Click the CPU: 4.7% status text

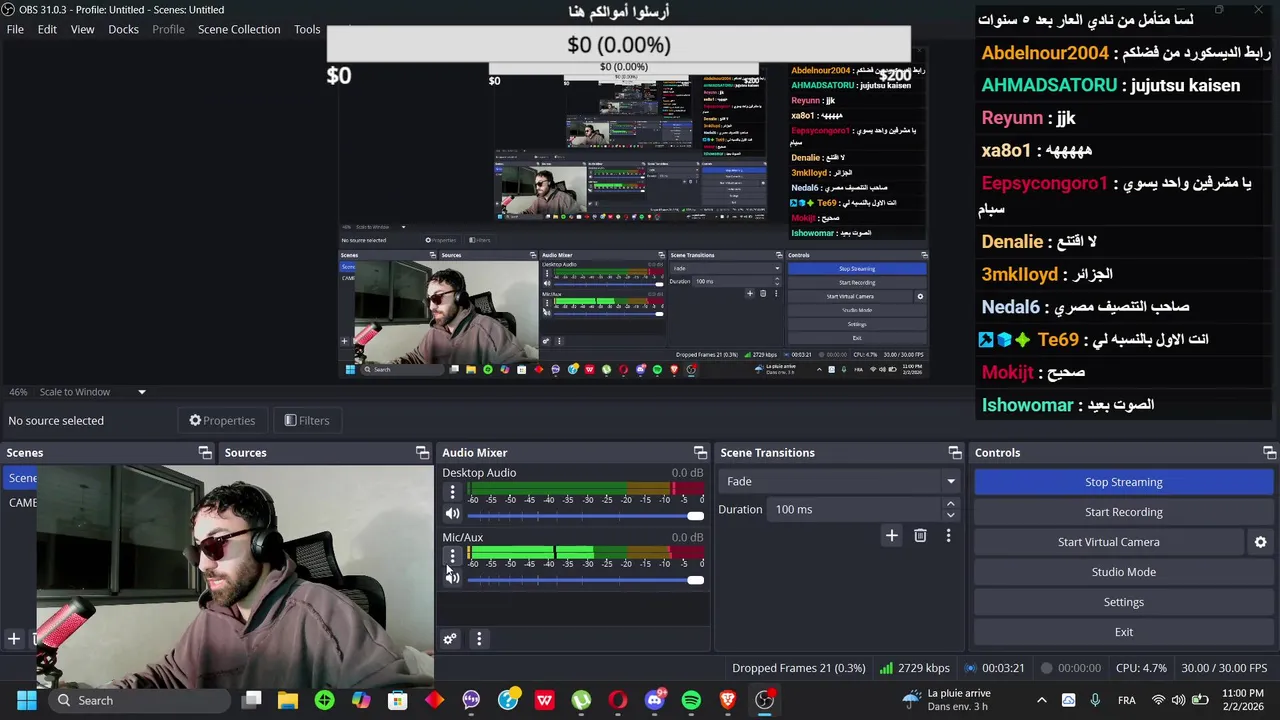tap(1141, 668)
